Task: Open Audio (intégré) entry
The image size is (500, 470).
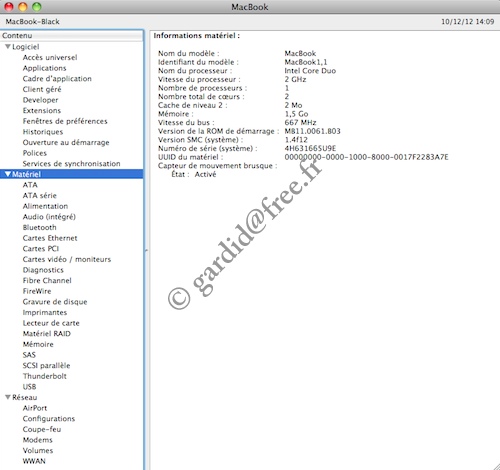Action: point(49,217)
